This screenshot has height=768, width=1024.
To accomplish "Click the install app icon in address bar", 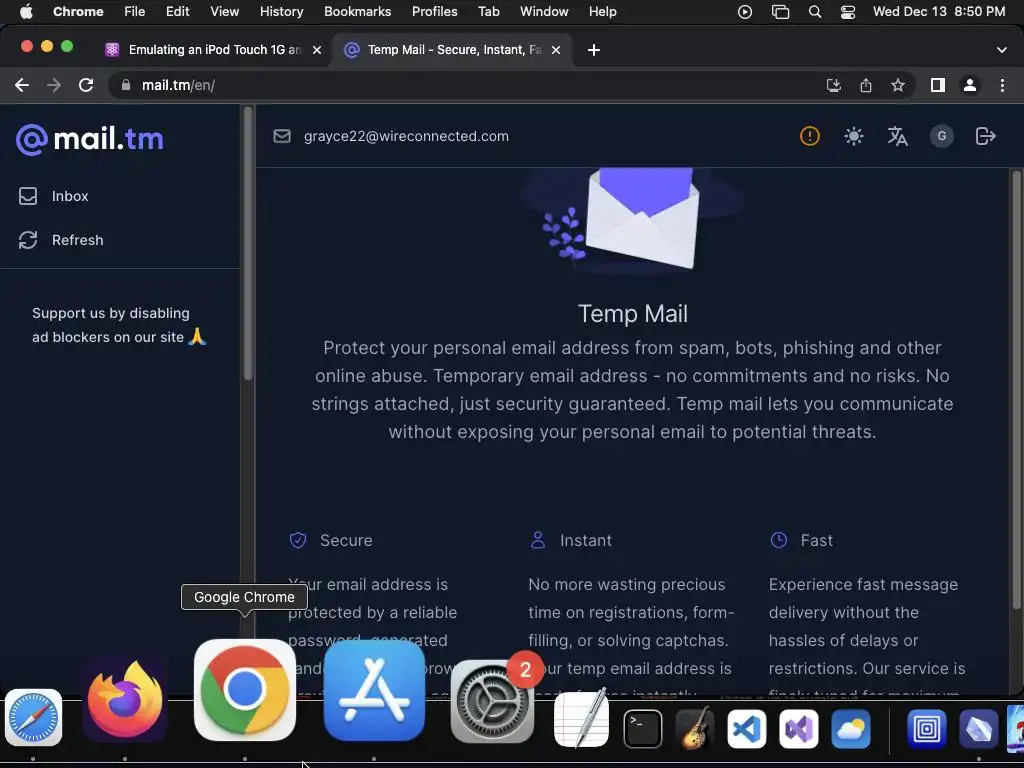I will click(x=833, y=85).
